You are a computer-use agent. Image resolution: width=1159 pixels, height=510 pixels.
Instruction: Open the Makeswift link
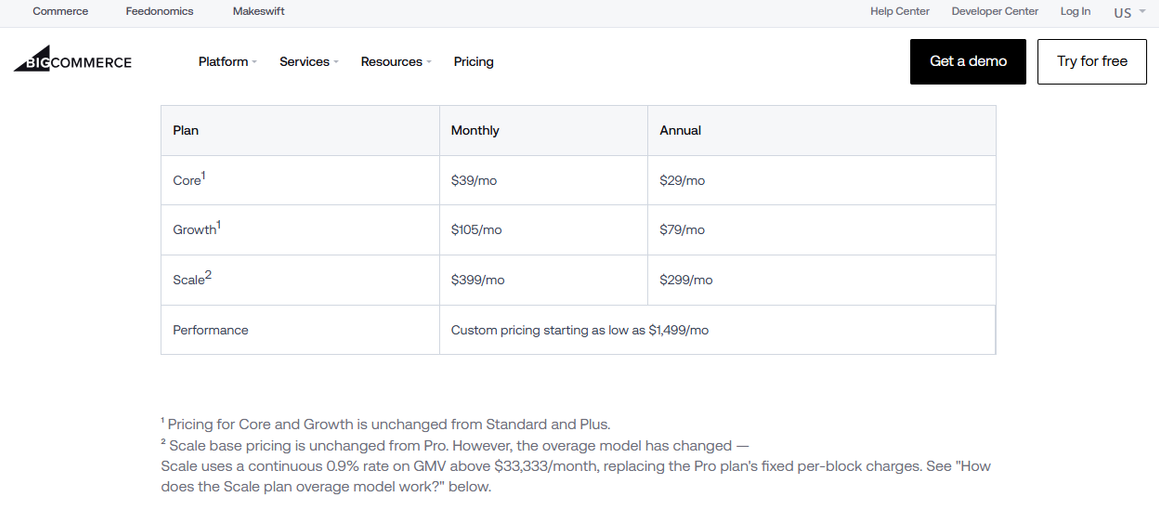pyautogui.click(x=259, y=11)
